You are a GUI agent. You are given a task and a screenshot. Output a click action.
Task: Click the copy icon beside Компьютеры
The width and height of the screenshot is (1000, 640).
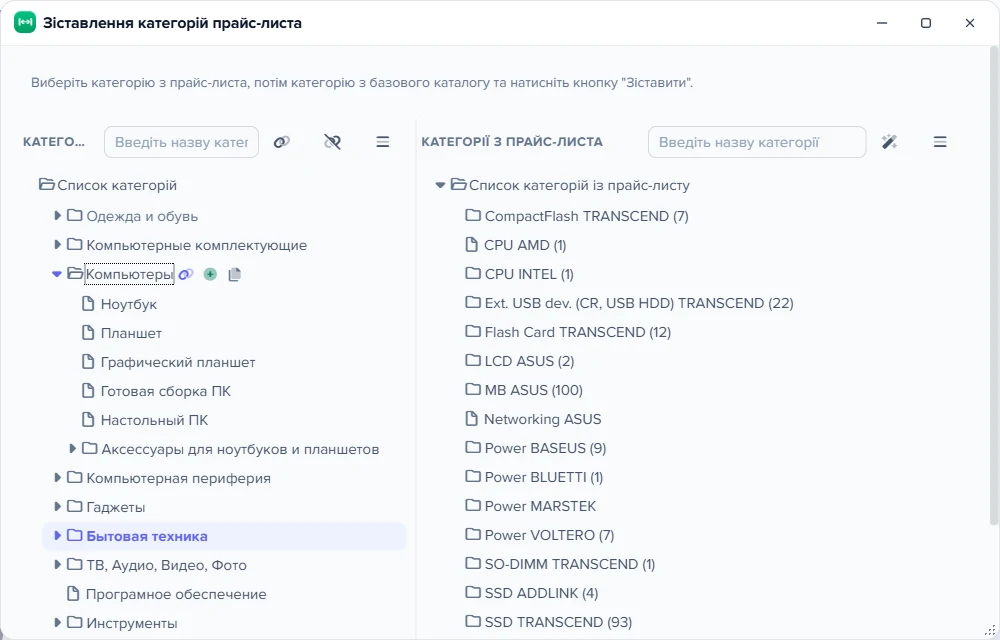tap(235, 275)
